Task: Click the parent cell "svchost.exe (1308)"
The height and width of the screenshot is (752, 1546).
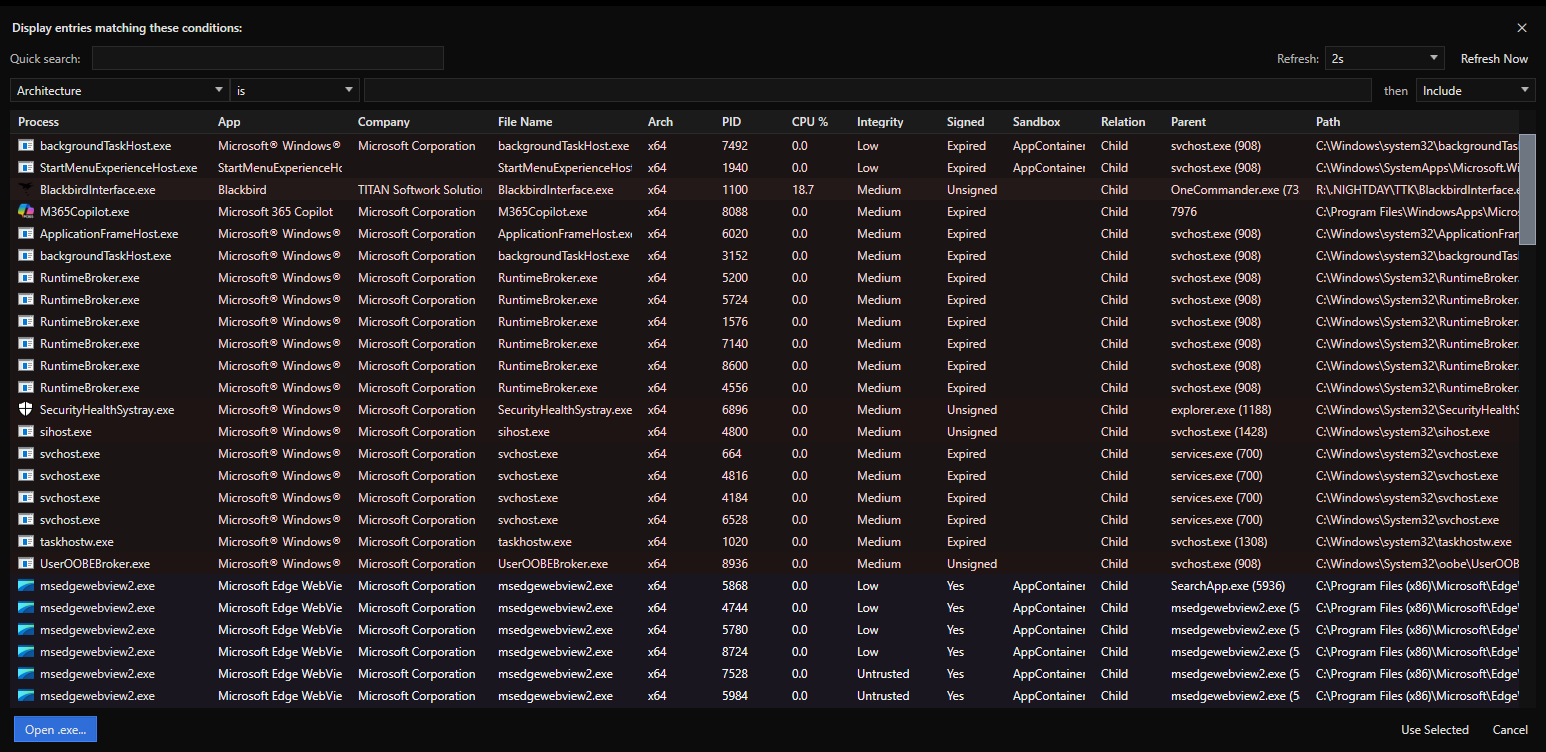Action: click(1219, 542)
